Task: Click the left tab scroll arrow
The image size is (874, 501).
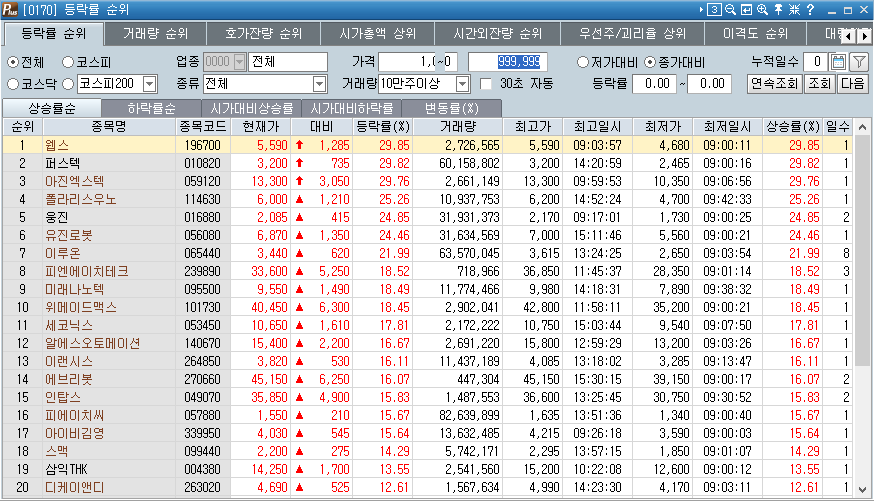Action: click(x=848, y=36)
